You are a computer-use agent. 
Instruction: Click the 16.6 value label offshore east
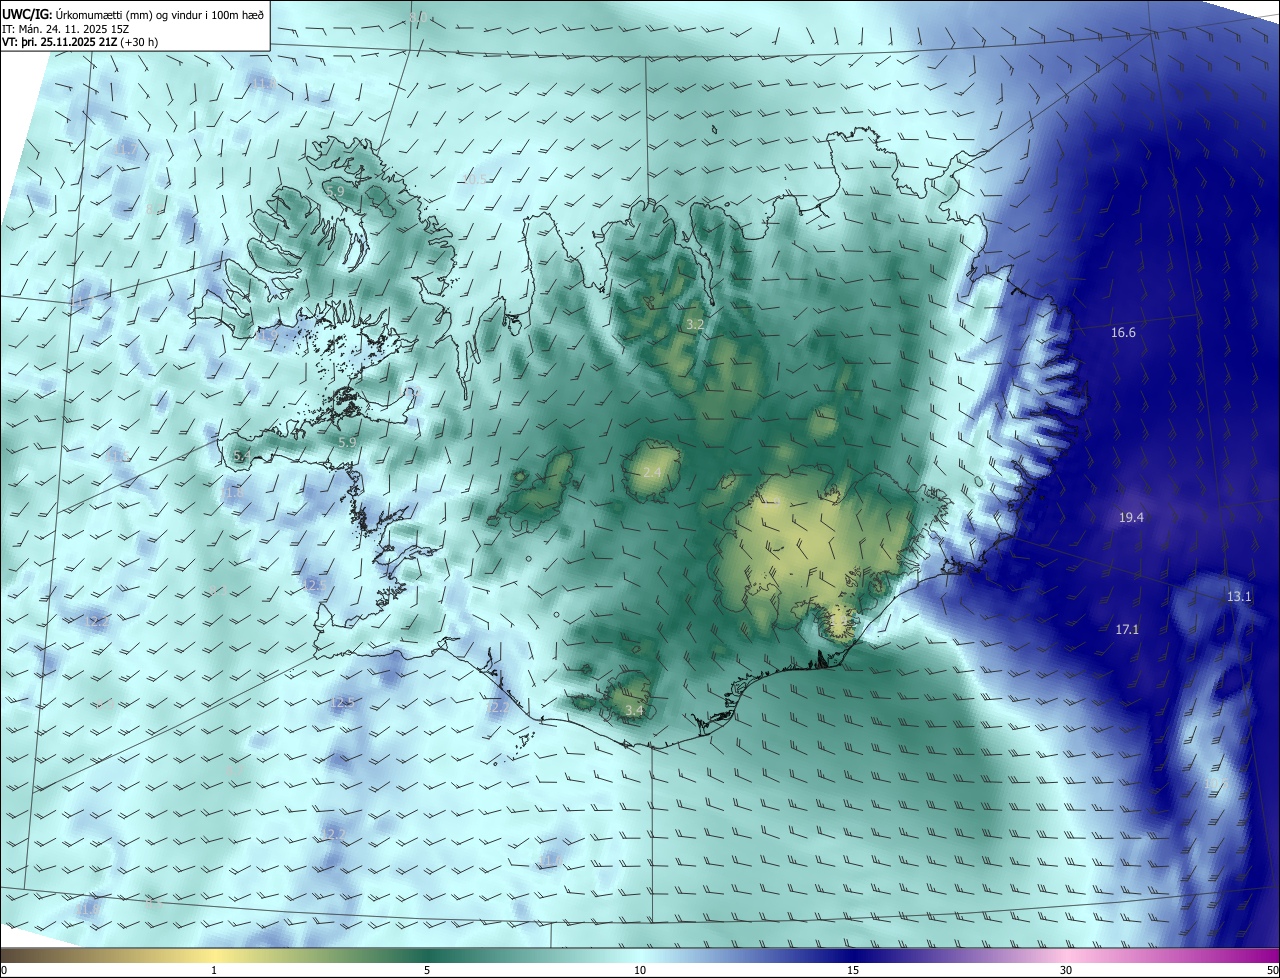point(1123,332)
